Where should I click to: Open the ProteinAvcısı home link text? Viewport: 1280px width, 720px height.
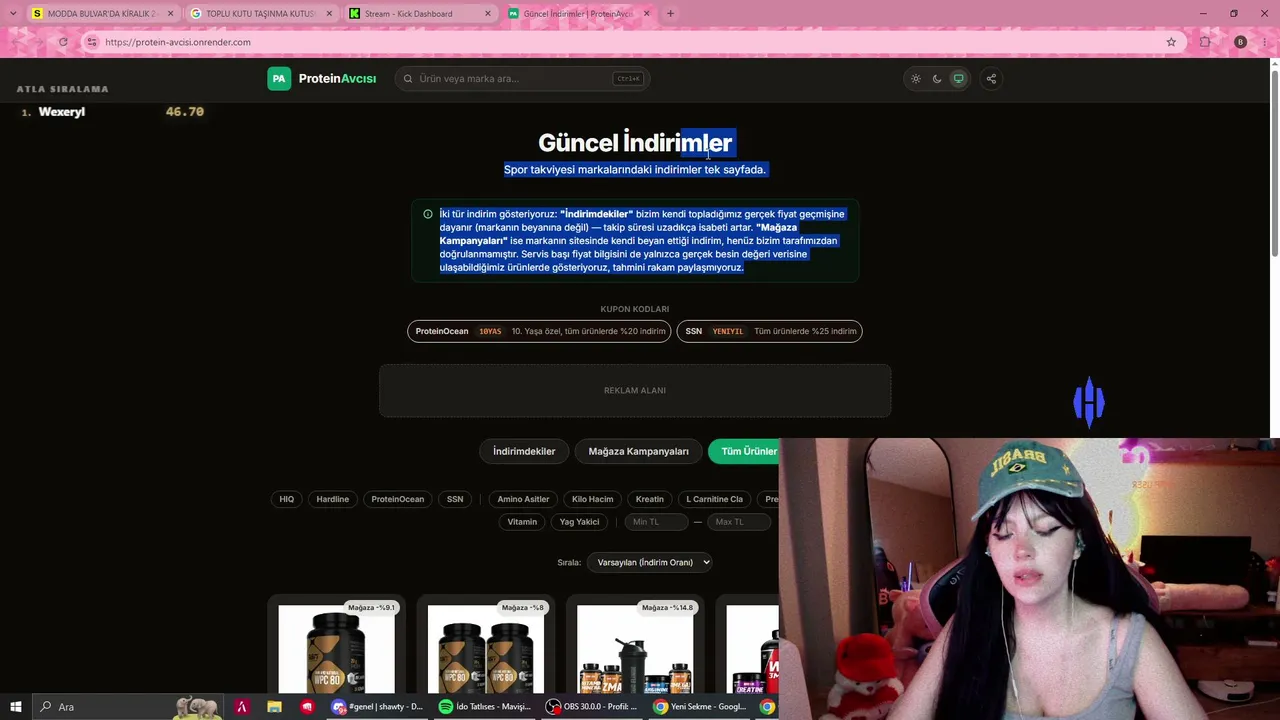point(337,79)
